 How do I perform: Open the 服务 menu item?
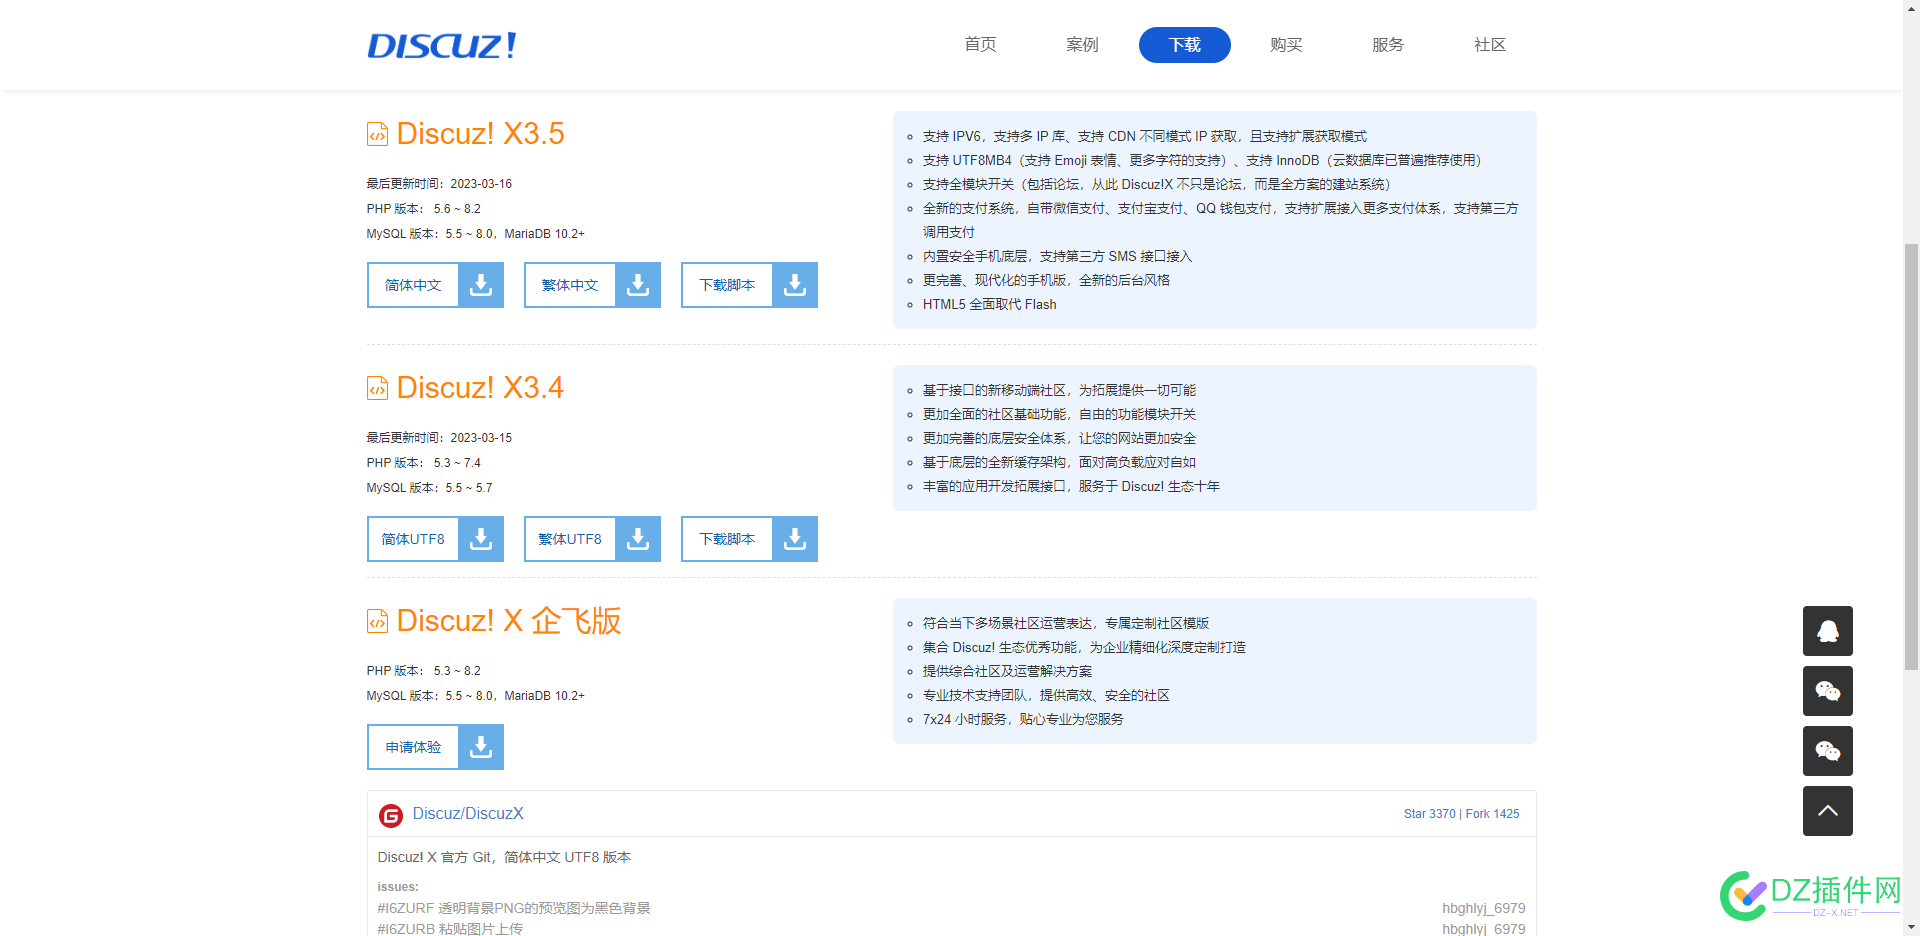point(1388,45)
